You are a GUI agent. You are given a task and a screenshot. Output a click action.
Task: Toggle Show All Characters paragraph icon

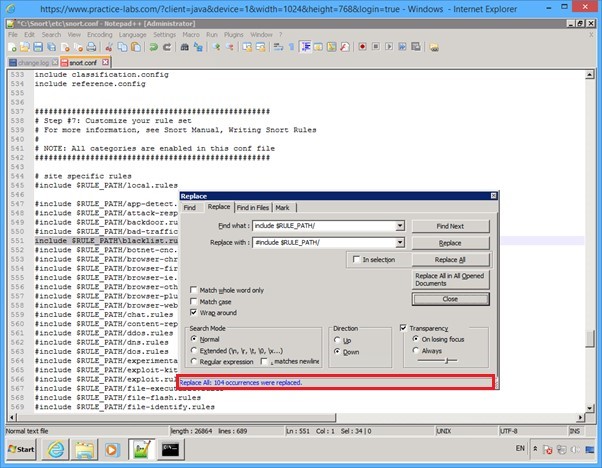tap(291, 47)
